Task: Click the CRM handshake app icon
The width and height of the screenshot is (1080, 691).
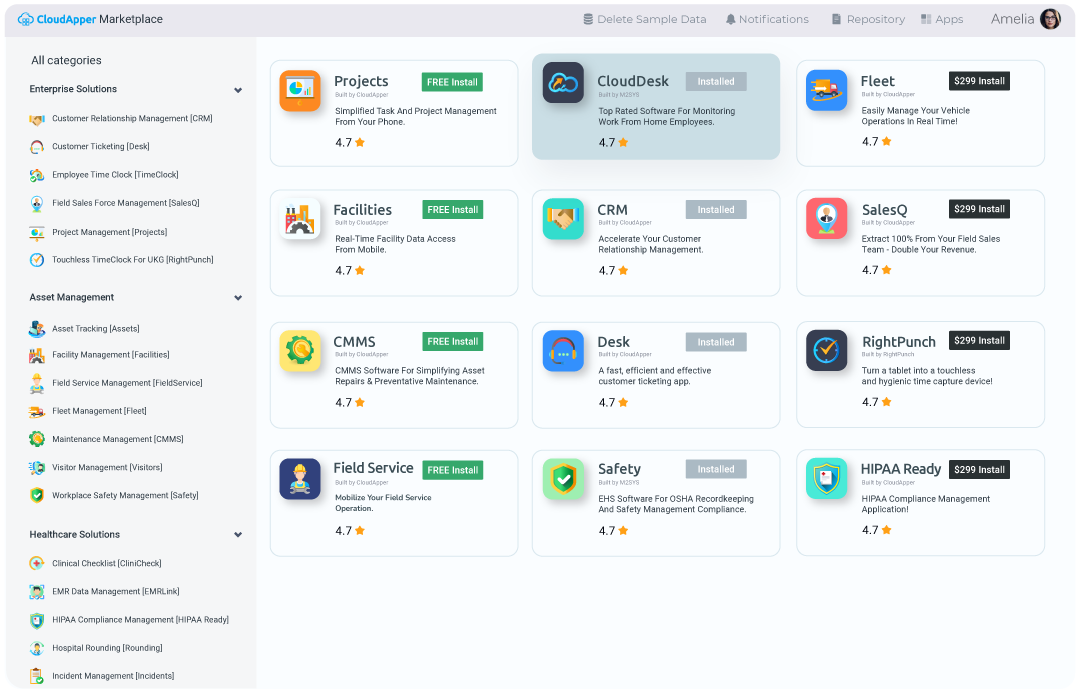Action: pyautogui.click(x=563, y=218)
